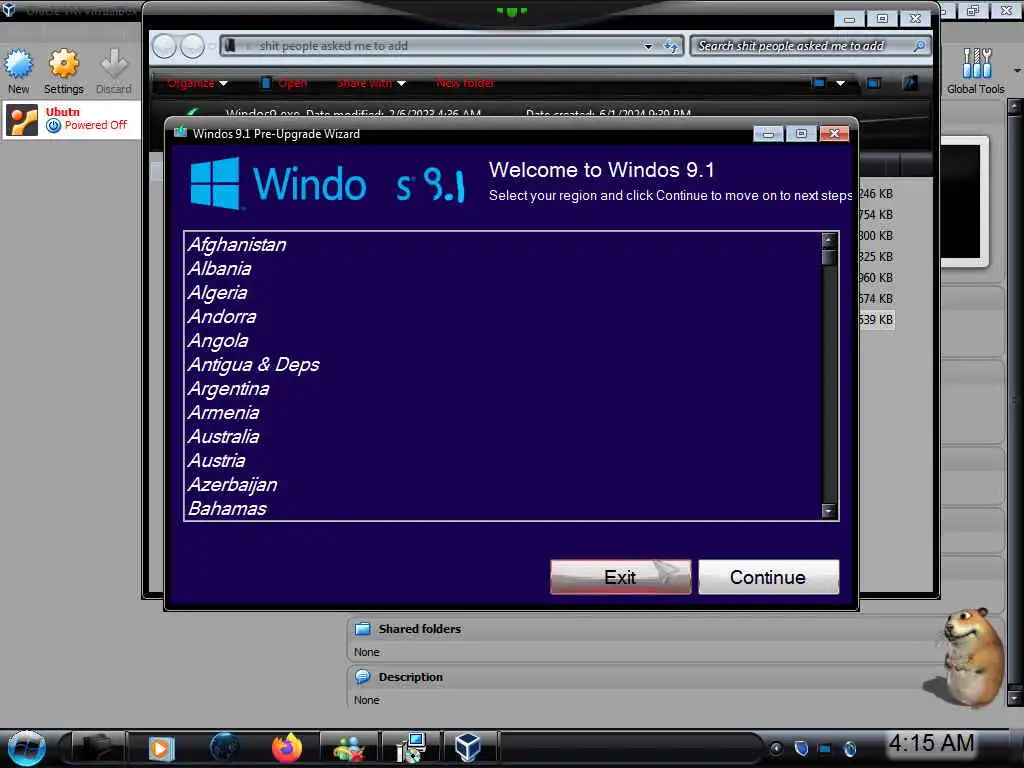Toggle the Explorer preview pane icon
1024x768 pixels.
pyautogui.click(x=874, y=83)
